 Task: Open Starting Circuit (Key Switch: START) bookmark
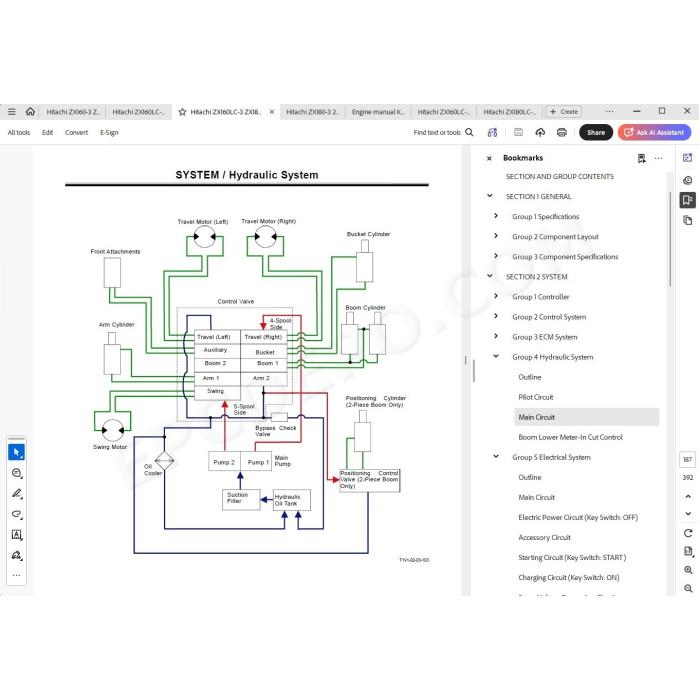click(572, 558)
